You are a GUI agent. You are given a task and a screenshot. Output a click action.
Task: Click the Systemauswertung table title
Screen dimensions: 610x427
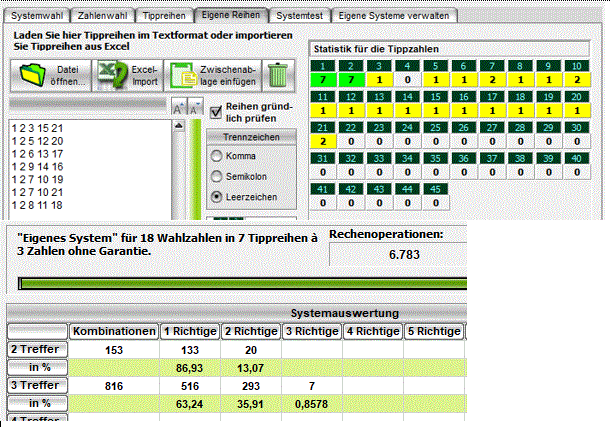[345, 313]
